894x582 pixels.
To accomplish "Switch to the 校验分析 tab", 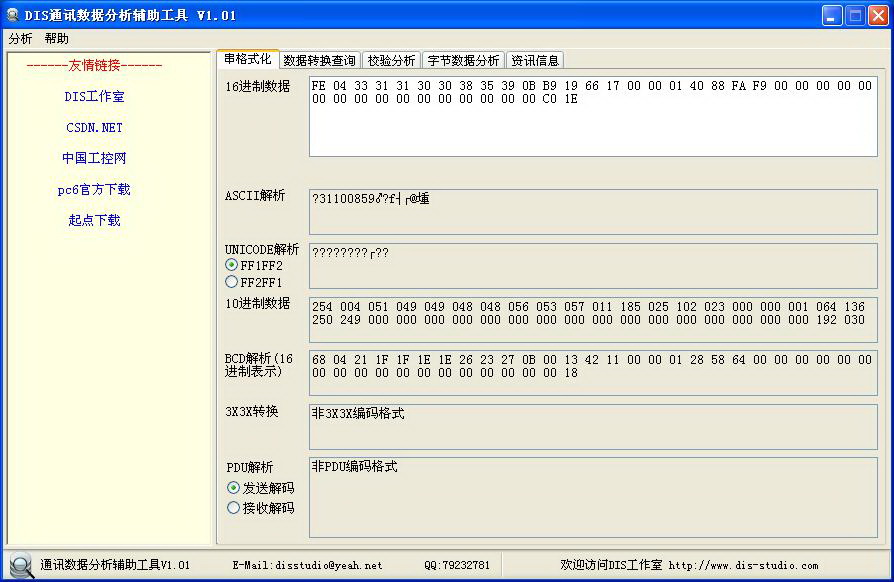I will click(391, 60).
